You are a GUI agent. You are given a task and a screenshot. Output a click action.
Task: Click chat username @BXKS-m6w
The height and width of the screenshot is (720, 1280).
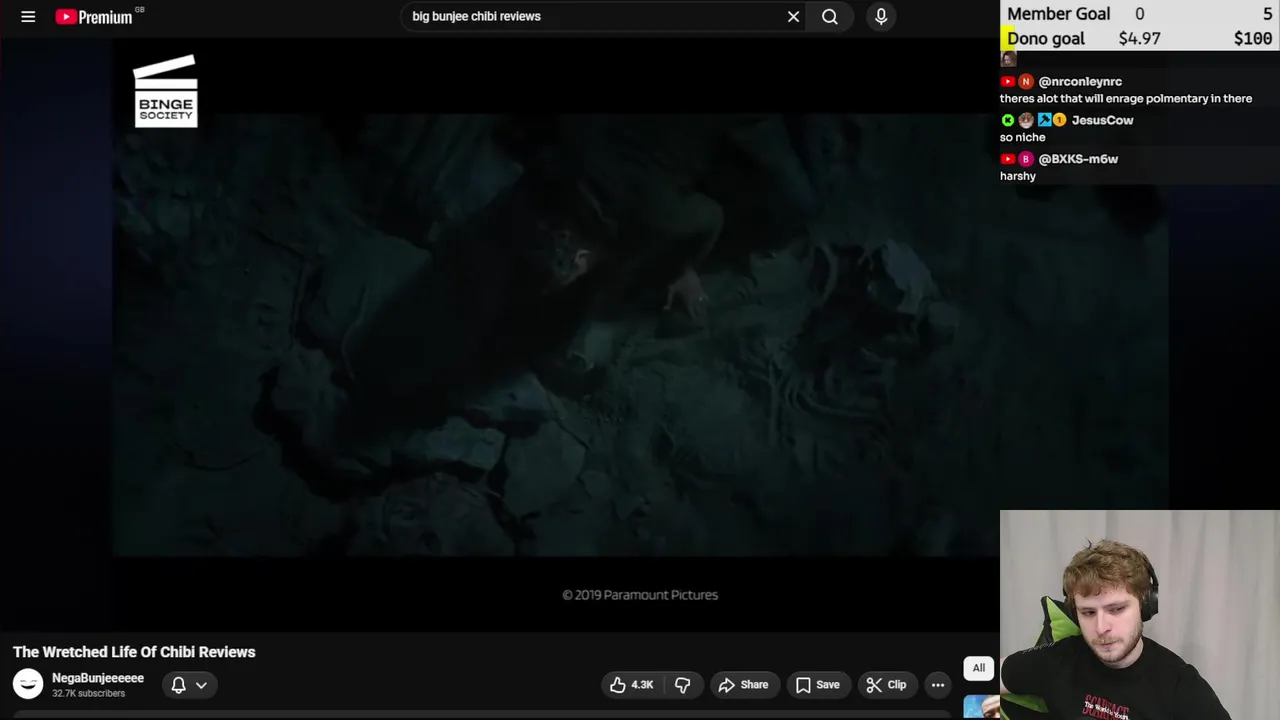(x=1078, y=159)
